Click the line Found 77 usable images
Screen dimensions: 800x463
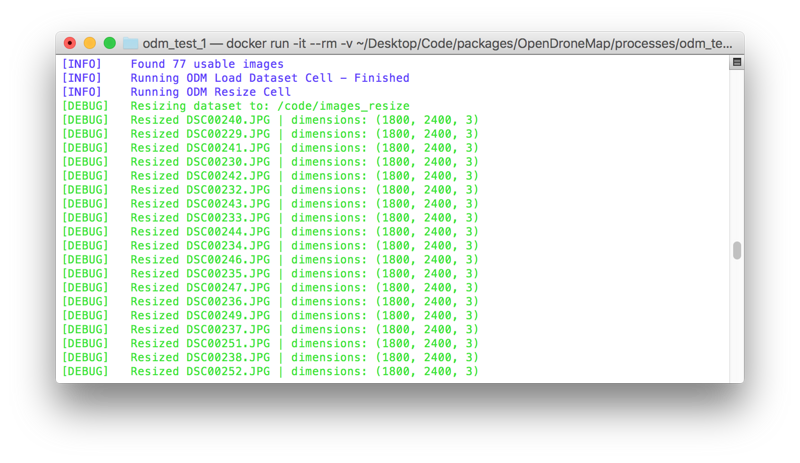(x=172, y=64)
